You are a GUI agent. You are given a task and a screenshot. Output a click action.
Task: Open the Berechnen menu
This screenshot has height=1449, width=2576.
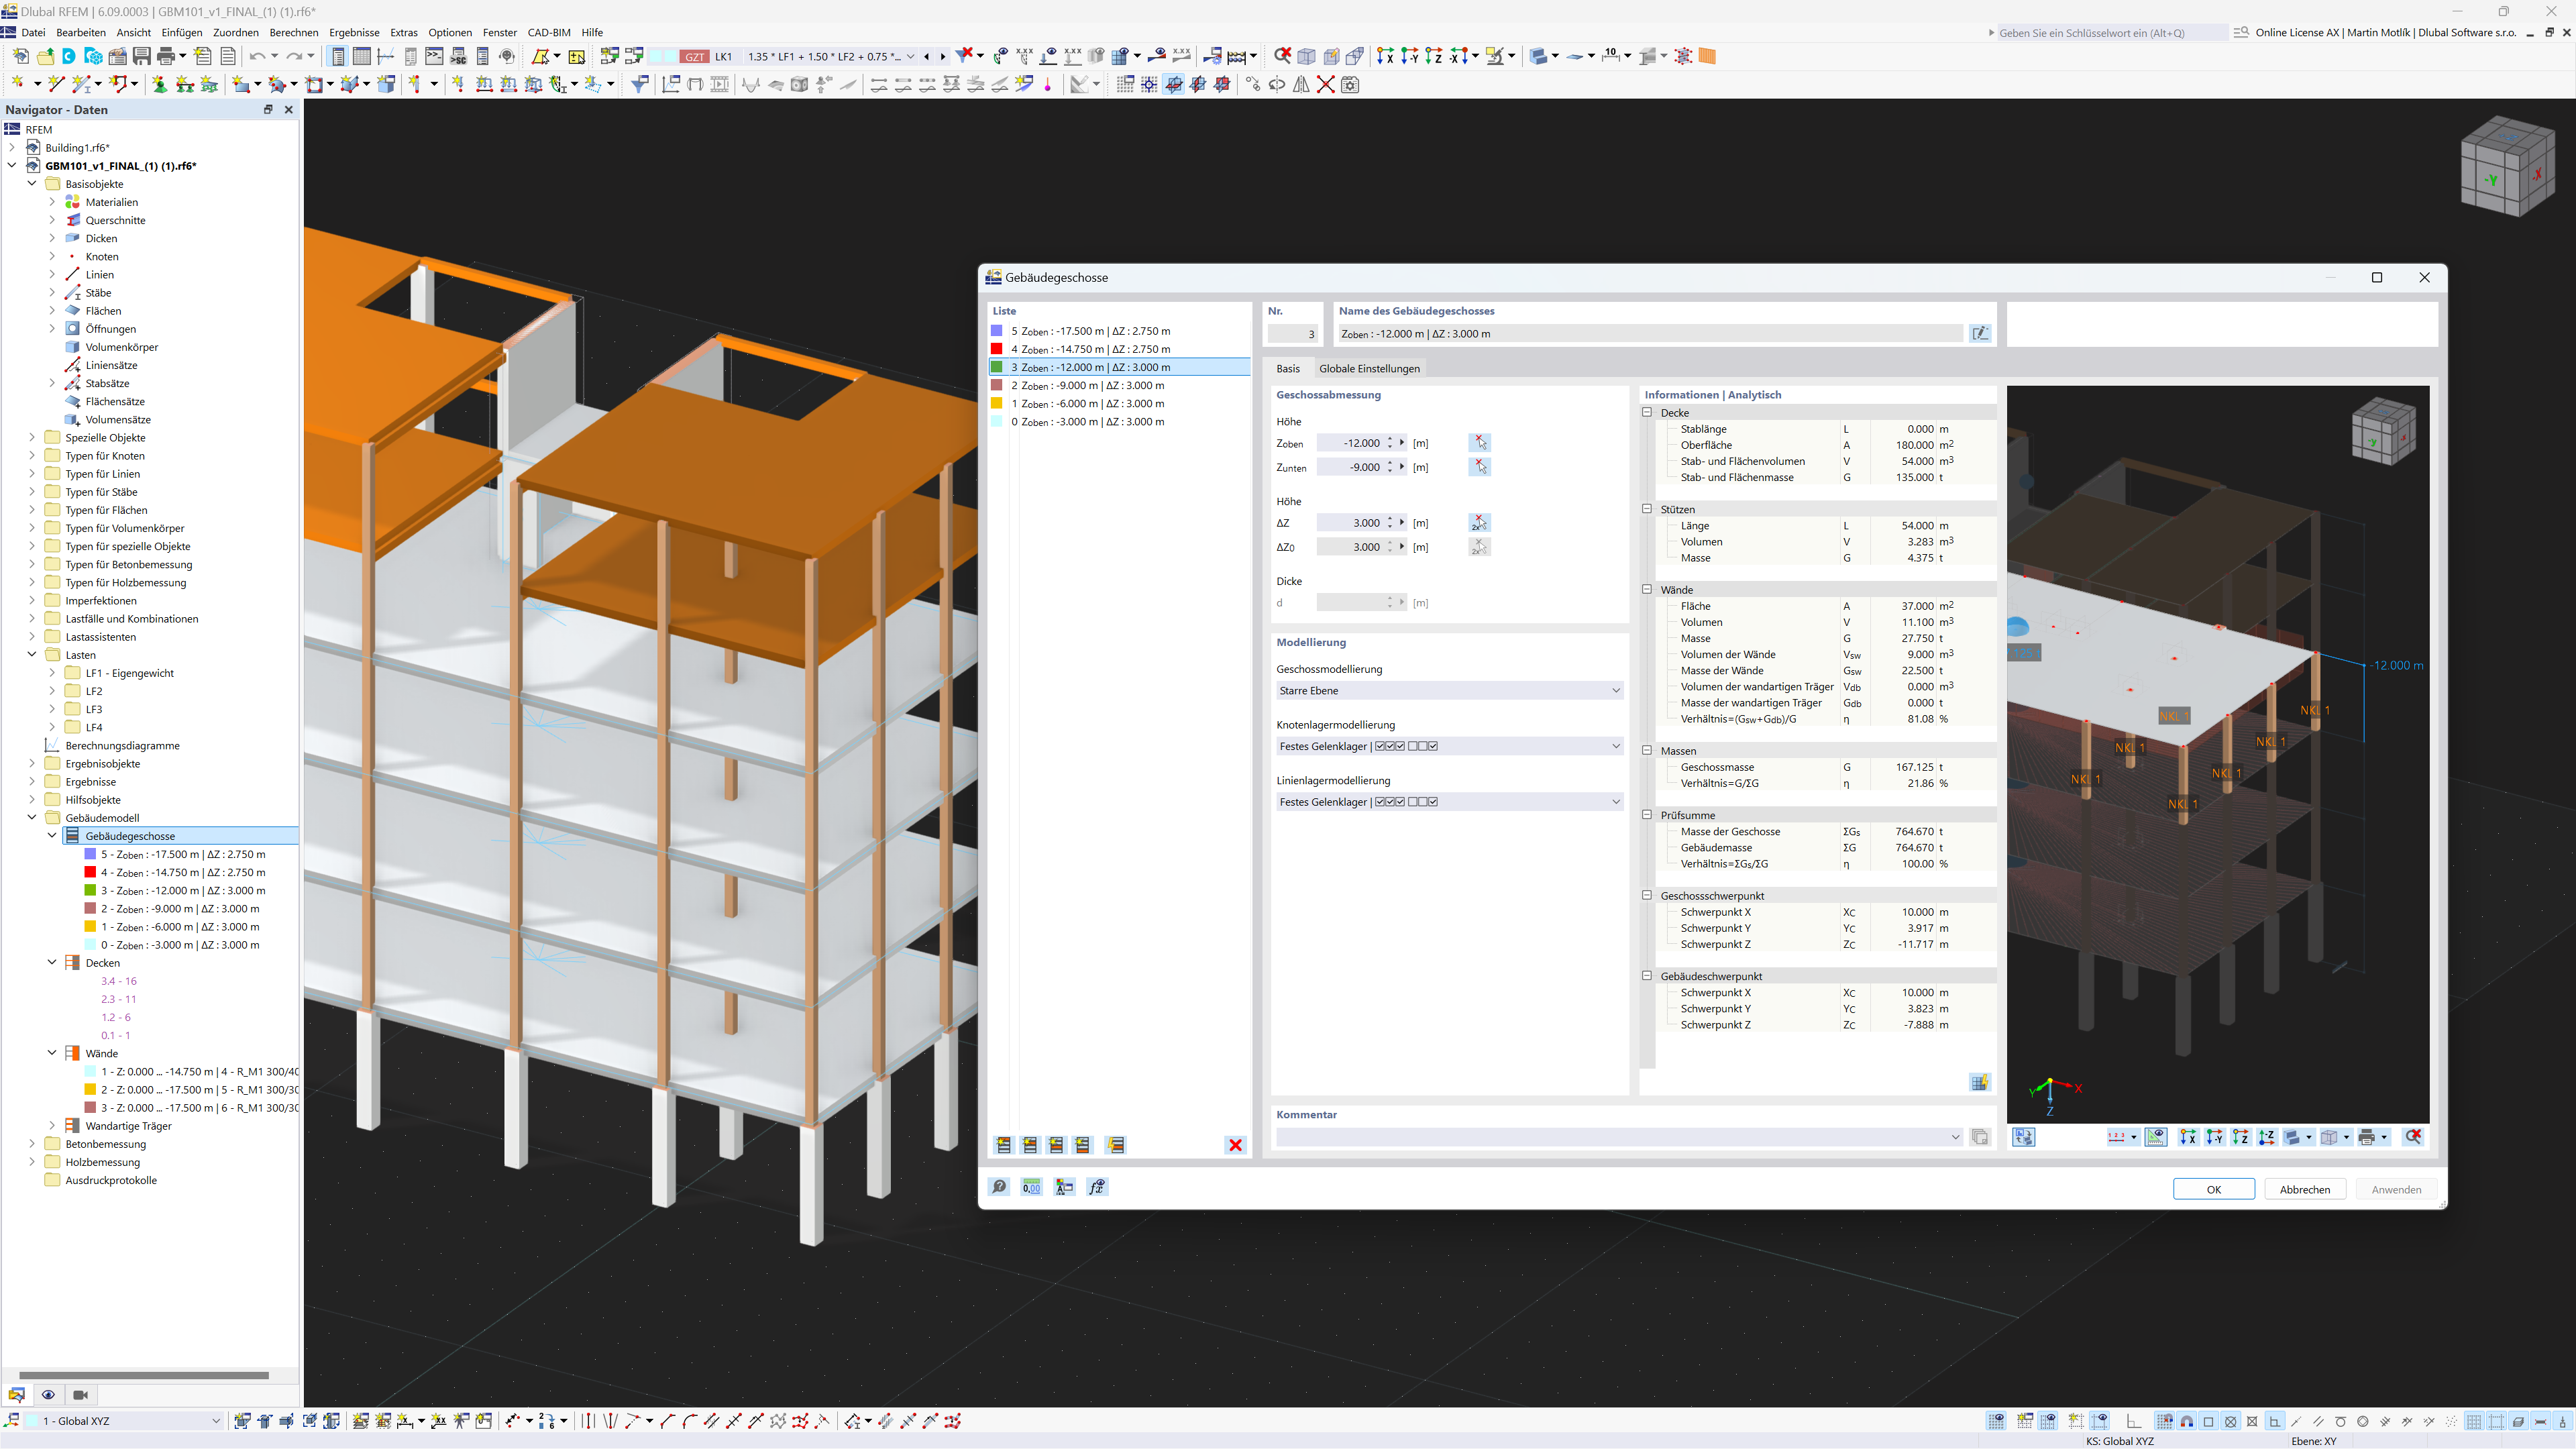click(x=294, y=32)
